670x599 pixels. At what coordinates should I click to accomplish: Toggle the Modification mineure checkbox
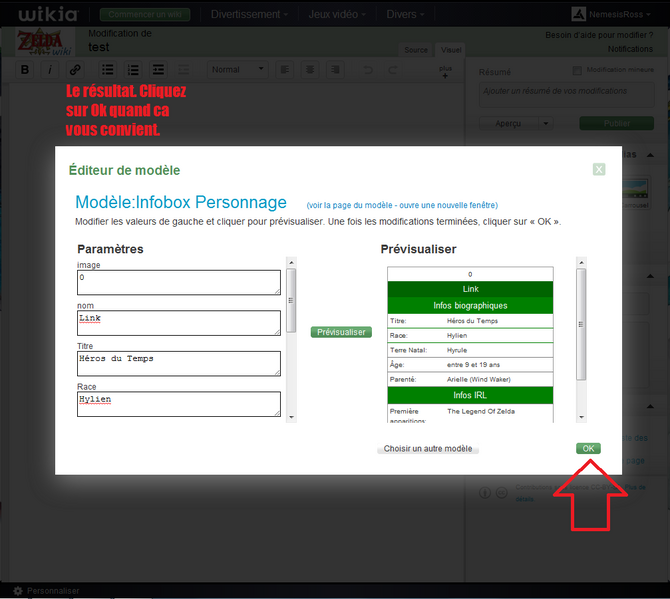point(577,70)
